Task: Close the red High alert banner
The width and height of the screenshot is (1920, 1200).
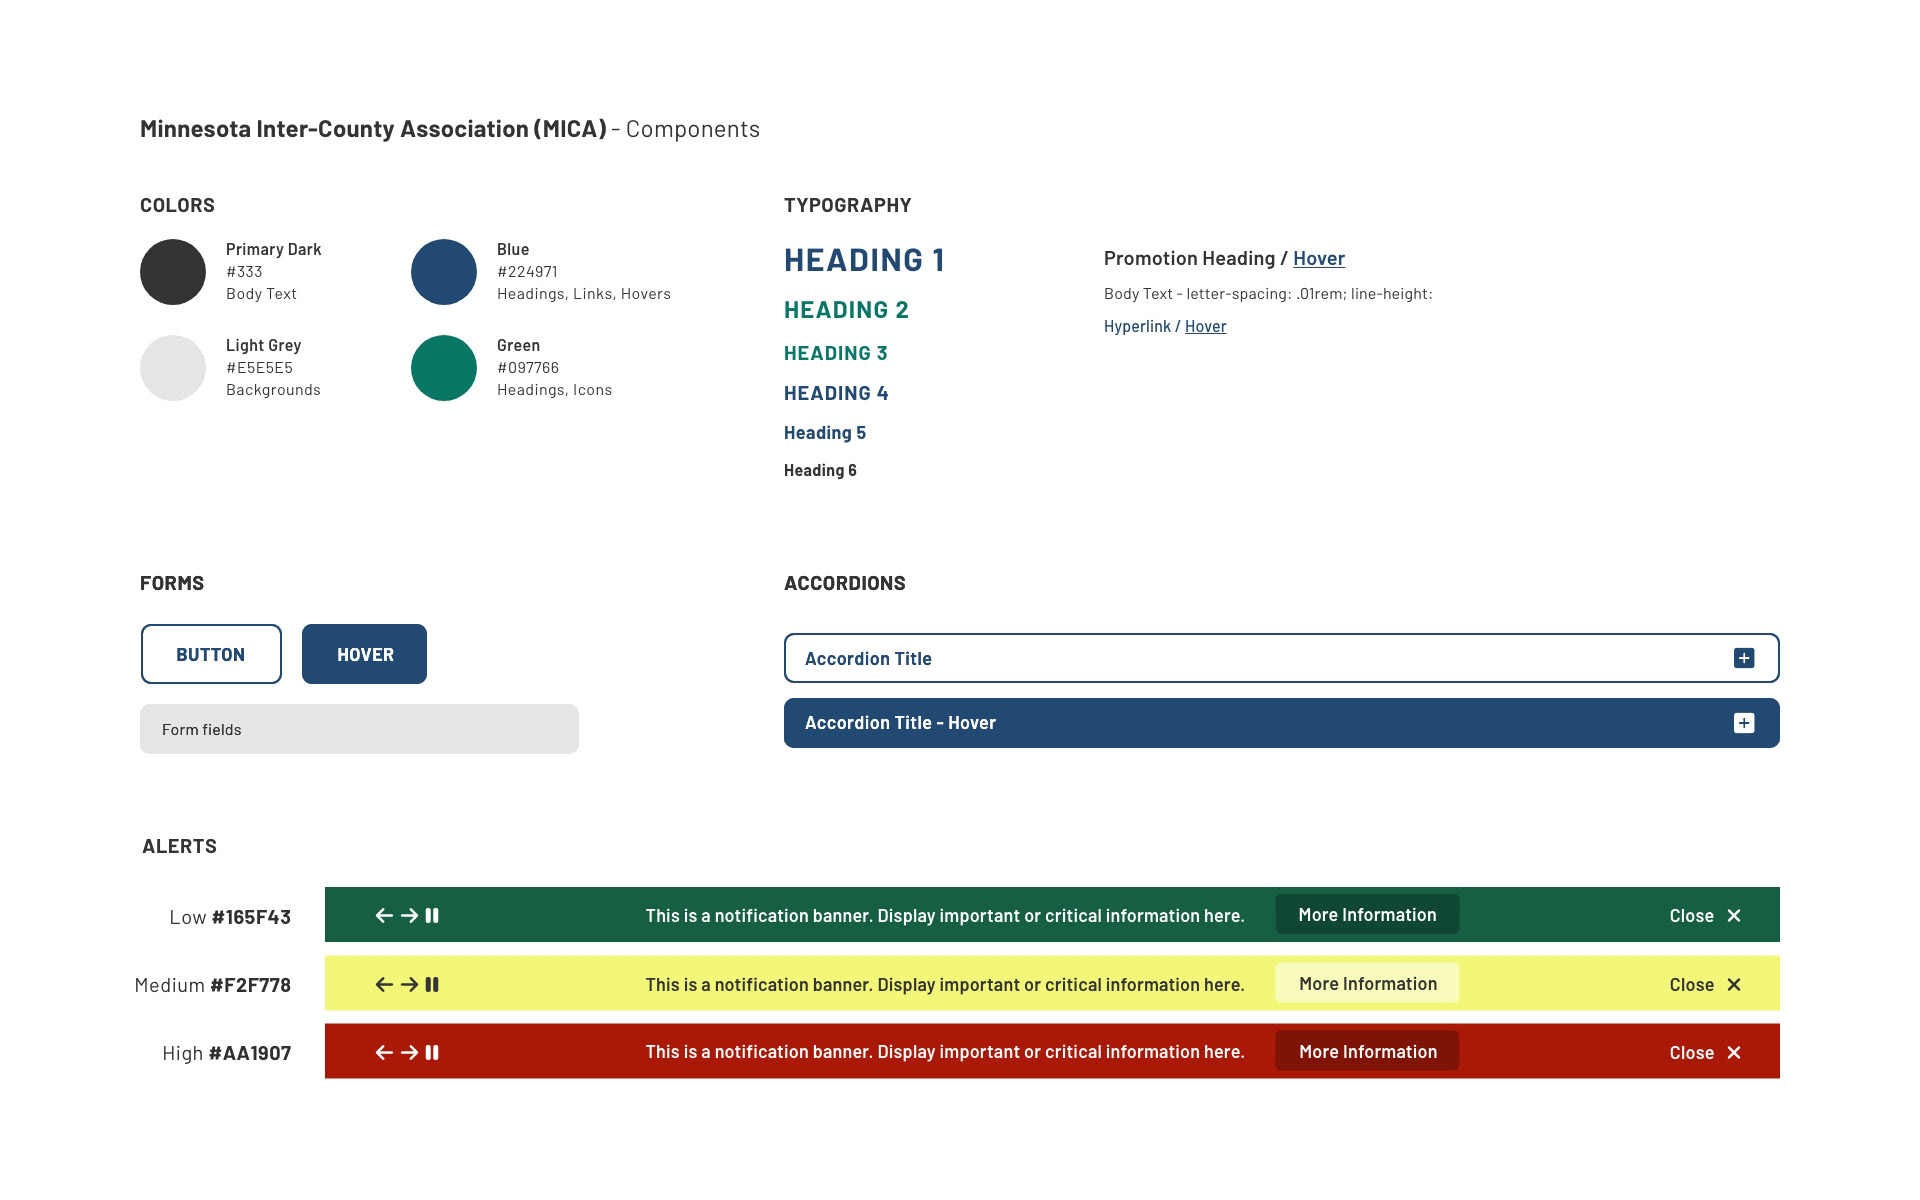Action: coord(1705,1053)
